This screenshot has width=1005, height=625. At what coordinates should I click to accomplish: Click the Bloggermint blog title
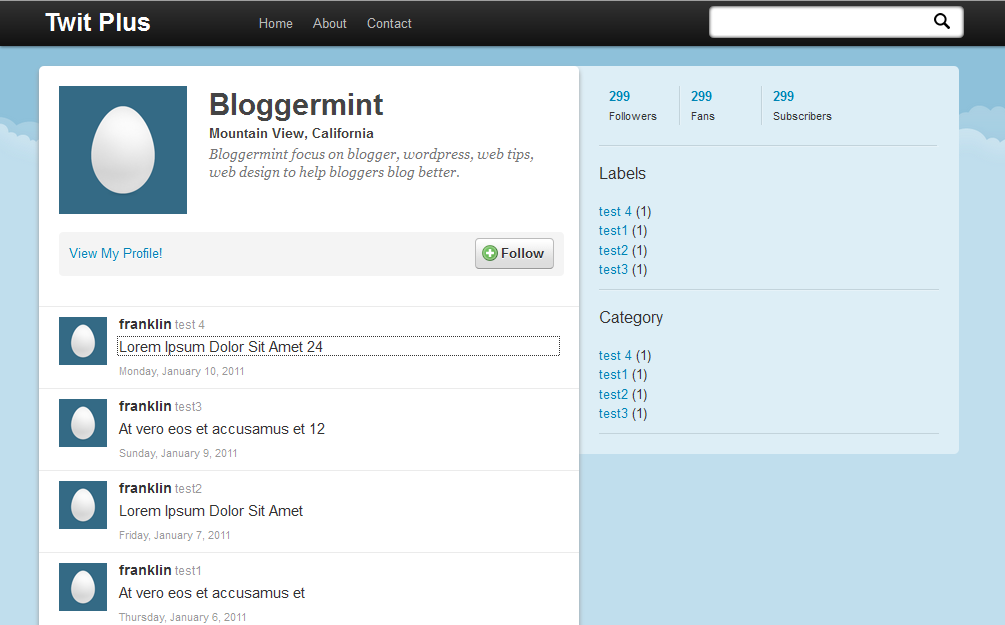pos(296,104)
